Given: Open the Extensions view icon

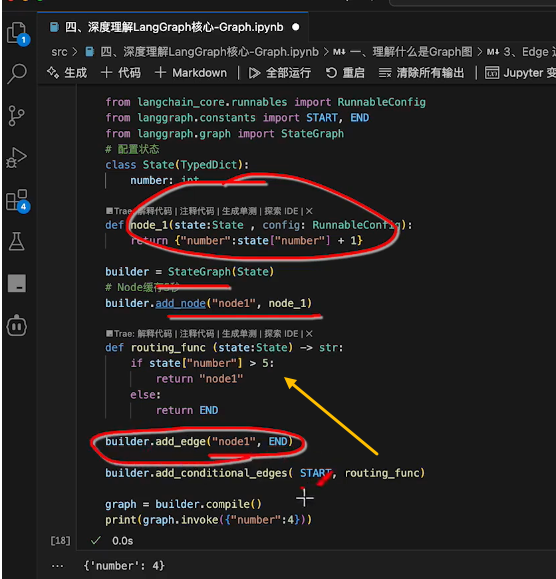Looking at the screenshot, I should pos(17,201).
